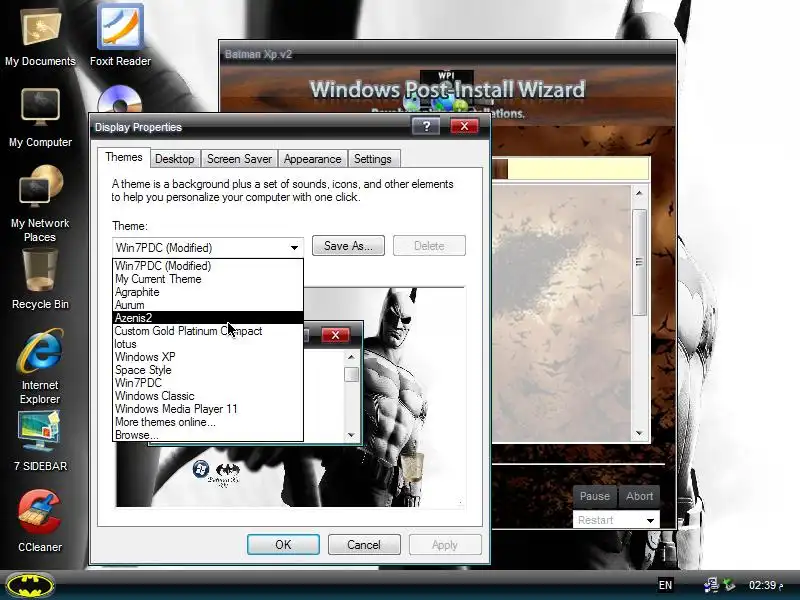Screen dimensions: 800x600
Task: Click Cancel in Display Properties
Action: pos(364,544)
